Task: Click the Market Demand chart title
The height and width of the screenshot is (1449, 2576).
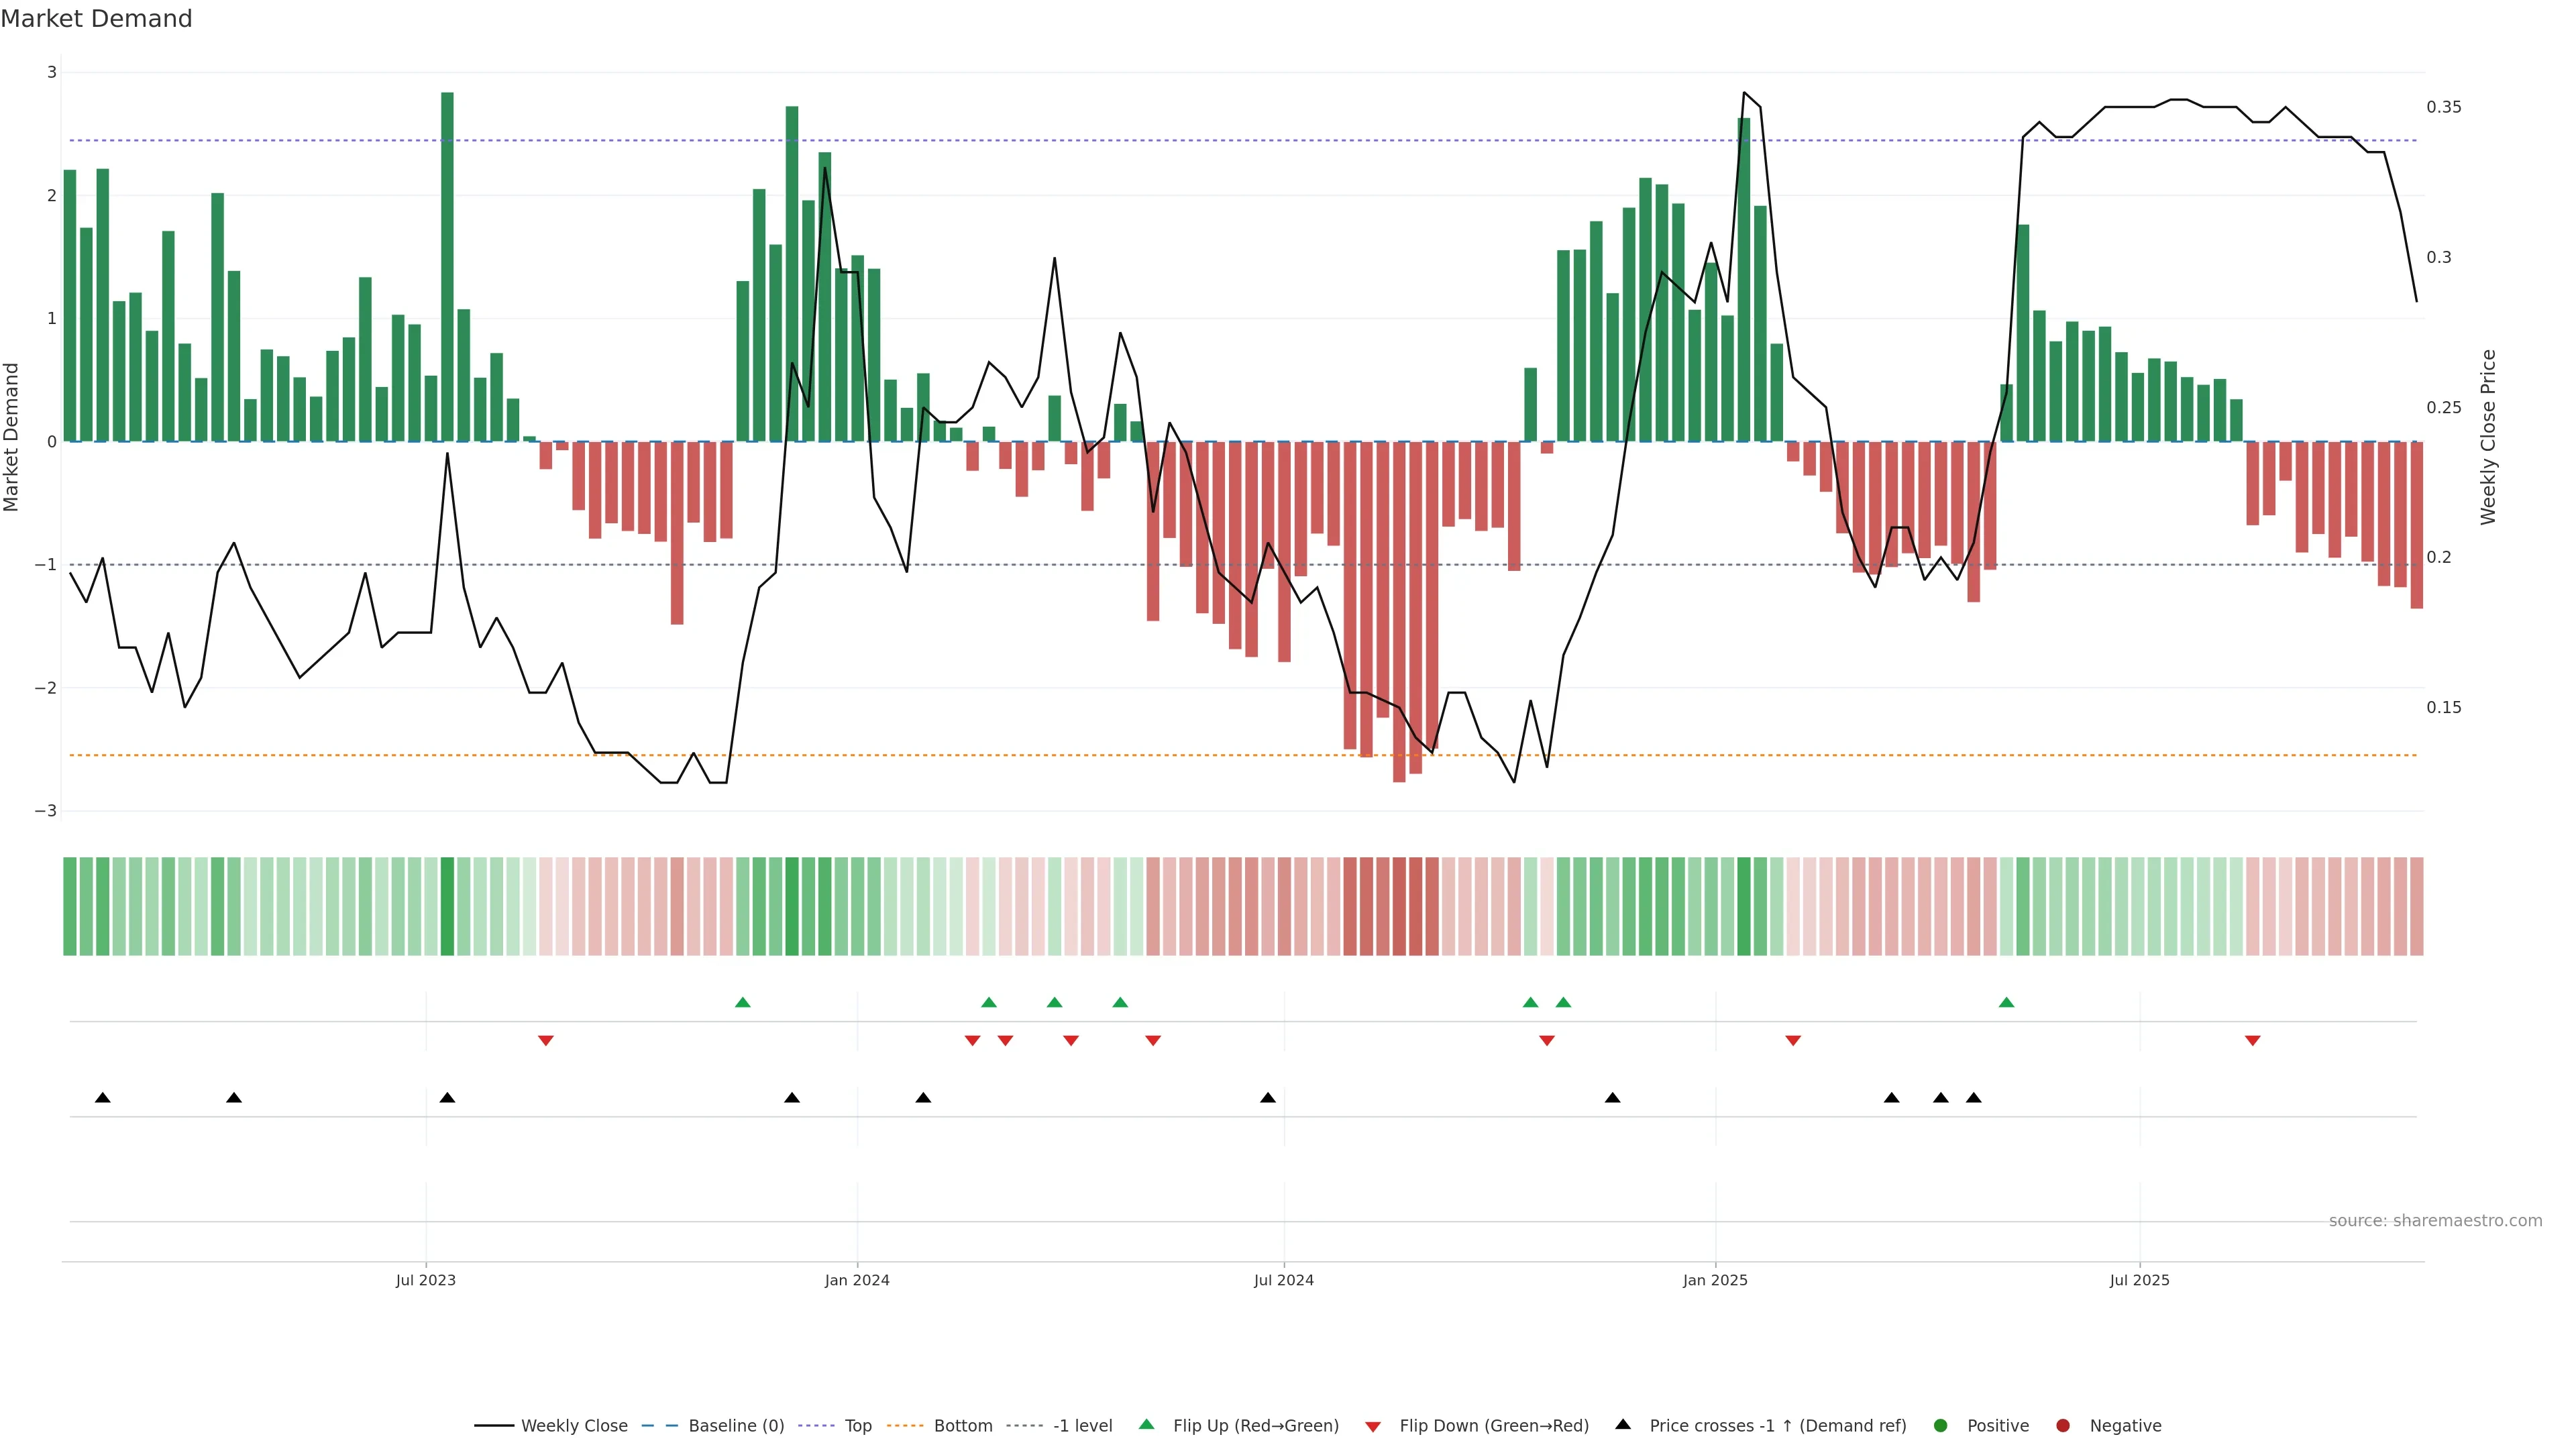Action: (x=96, y=19)
